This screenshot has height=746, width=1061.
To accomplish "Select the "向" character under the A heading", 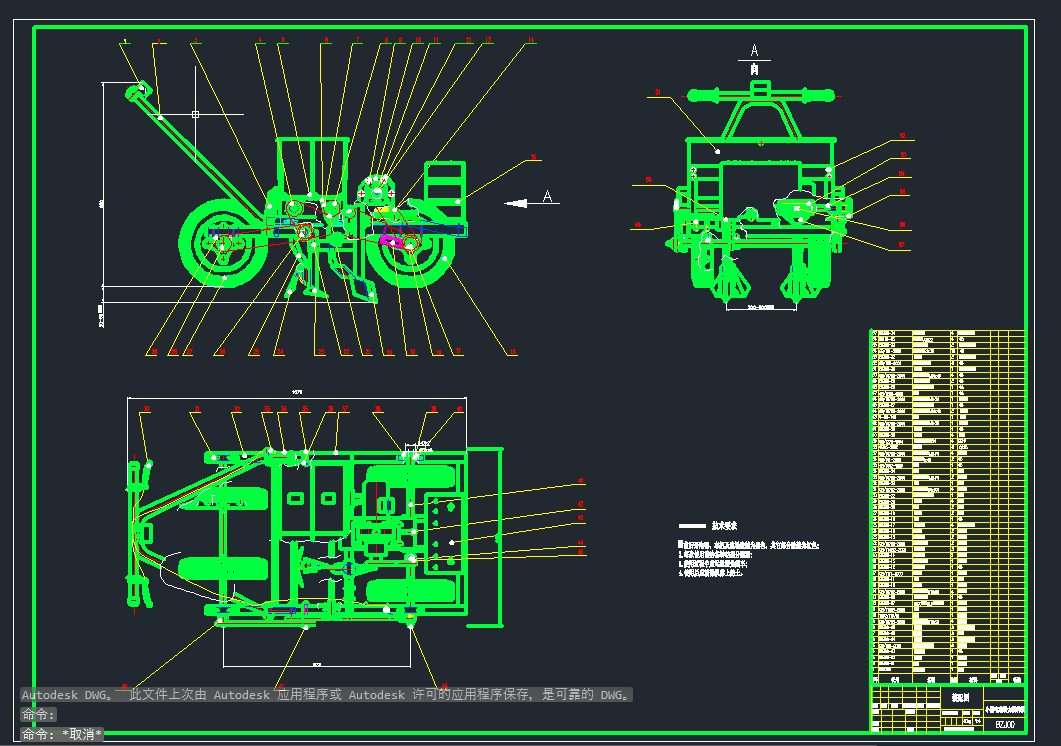I will 754,69.
